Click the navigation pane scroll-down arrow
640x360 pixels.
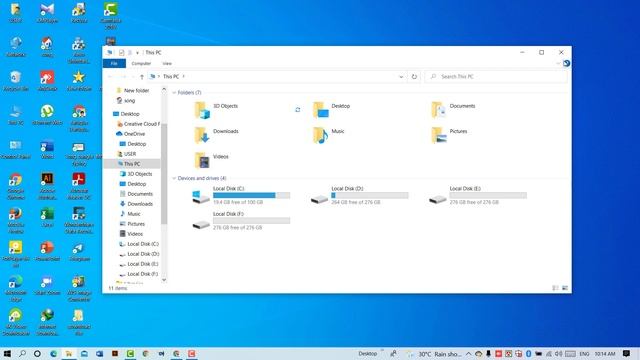(164, 280)
